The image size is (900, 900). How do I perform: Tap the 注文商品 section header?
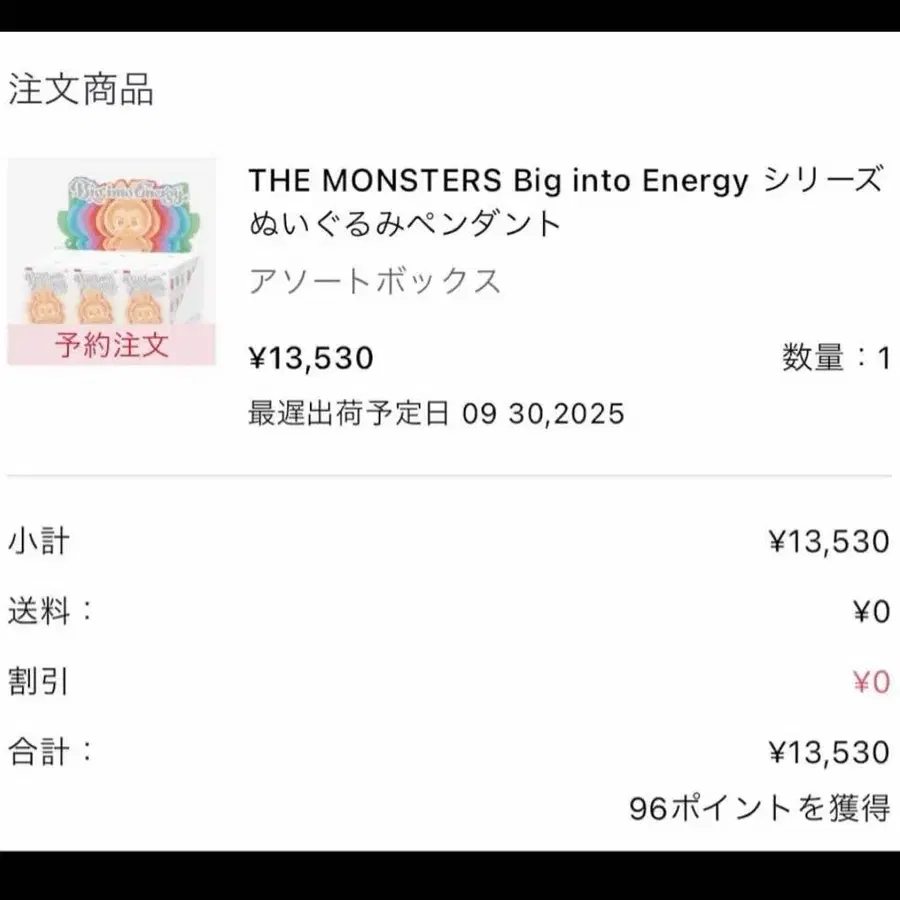pyautogui.click(x=81, y=90)
